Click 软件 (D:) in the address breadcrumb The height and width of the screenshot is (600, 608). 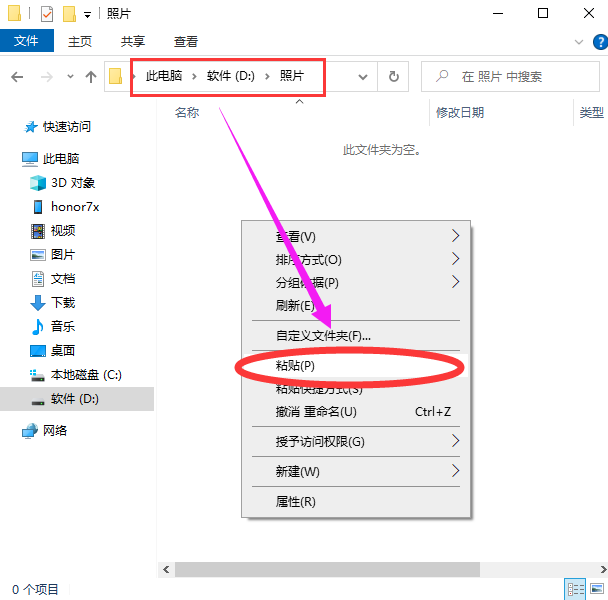click(x=231, y=76)
